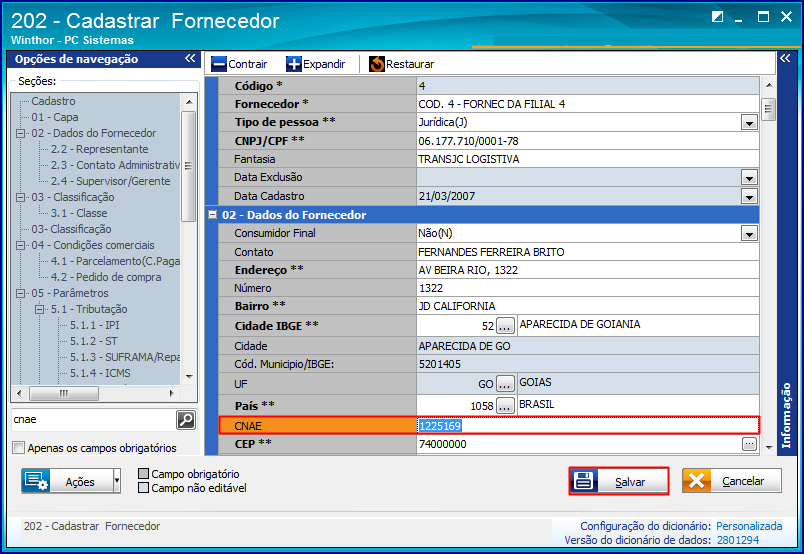804x554 pixels.
Task: Click the Contrair toolbar button
Action: click(239, 64)
